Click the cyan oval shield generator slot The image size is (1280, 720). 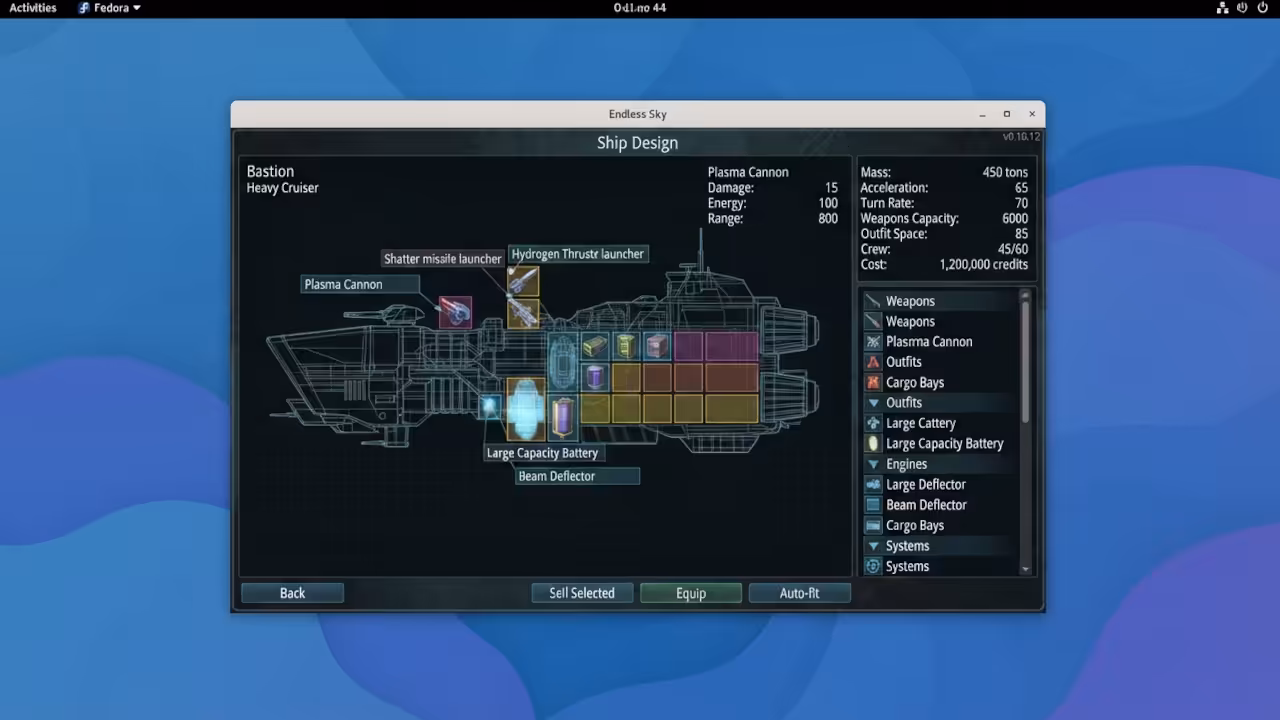point(563,362)
